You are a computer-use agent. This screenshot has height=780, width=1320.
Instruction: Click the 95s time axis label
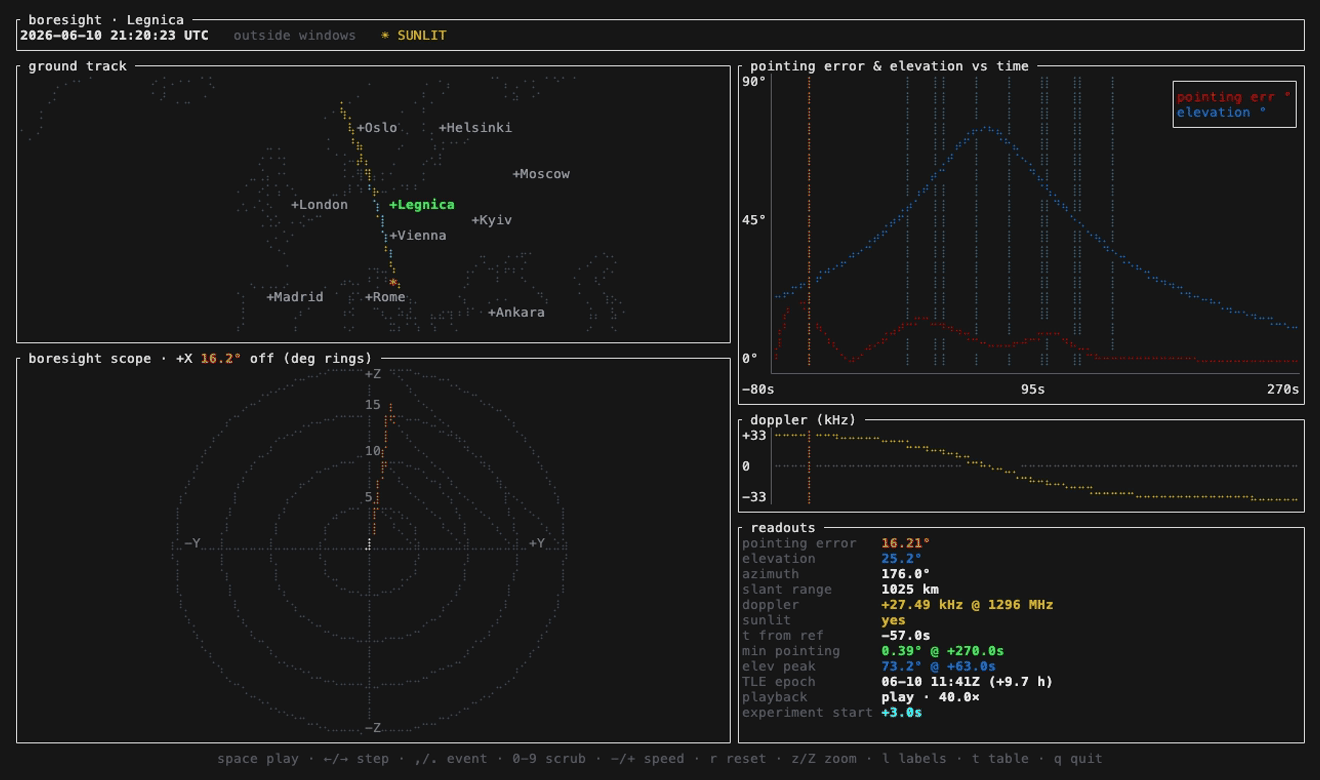click(x=1033, y=389)
